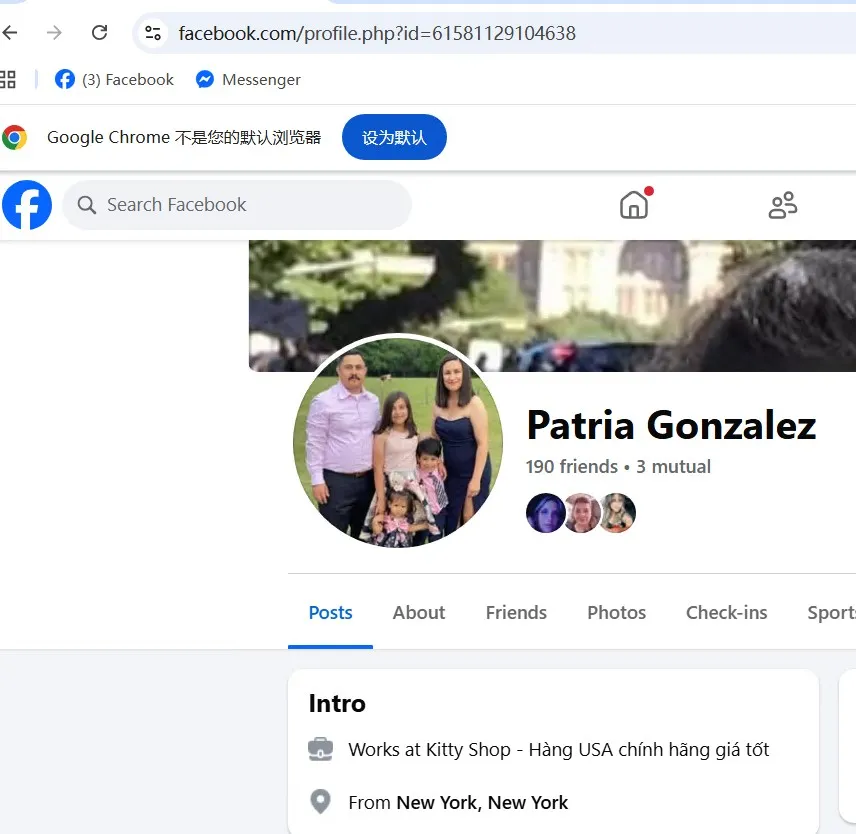Go back with the browser back arrow
856x834 pixels.
click(x=10, y=33)
